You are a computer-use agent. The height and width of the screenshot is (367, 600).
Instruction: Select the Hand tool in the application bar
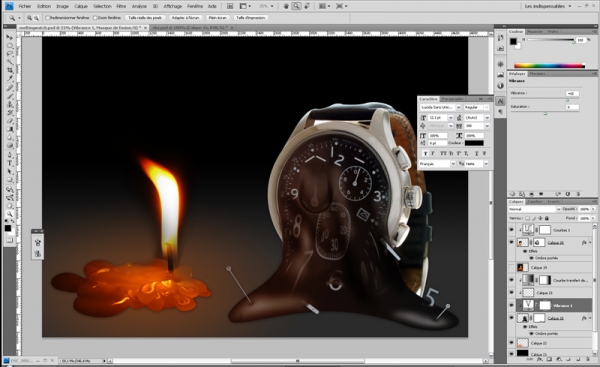point(286,6)
